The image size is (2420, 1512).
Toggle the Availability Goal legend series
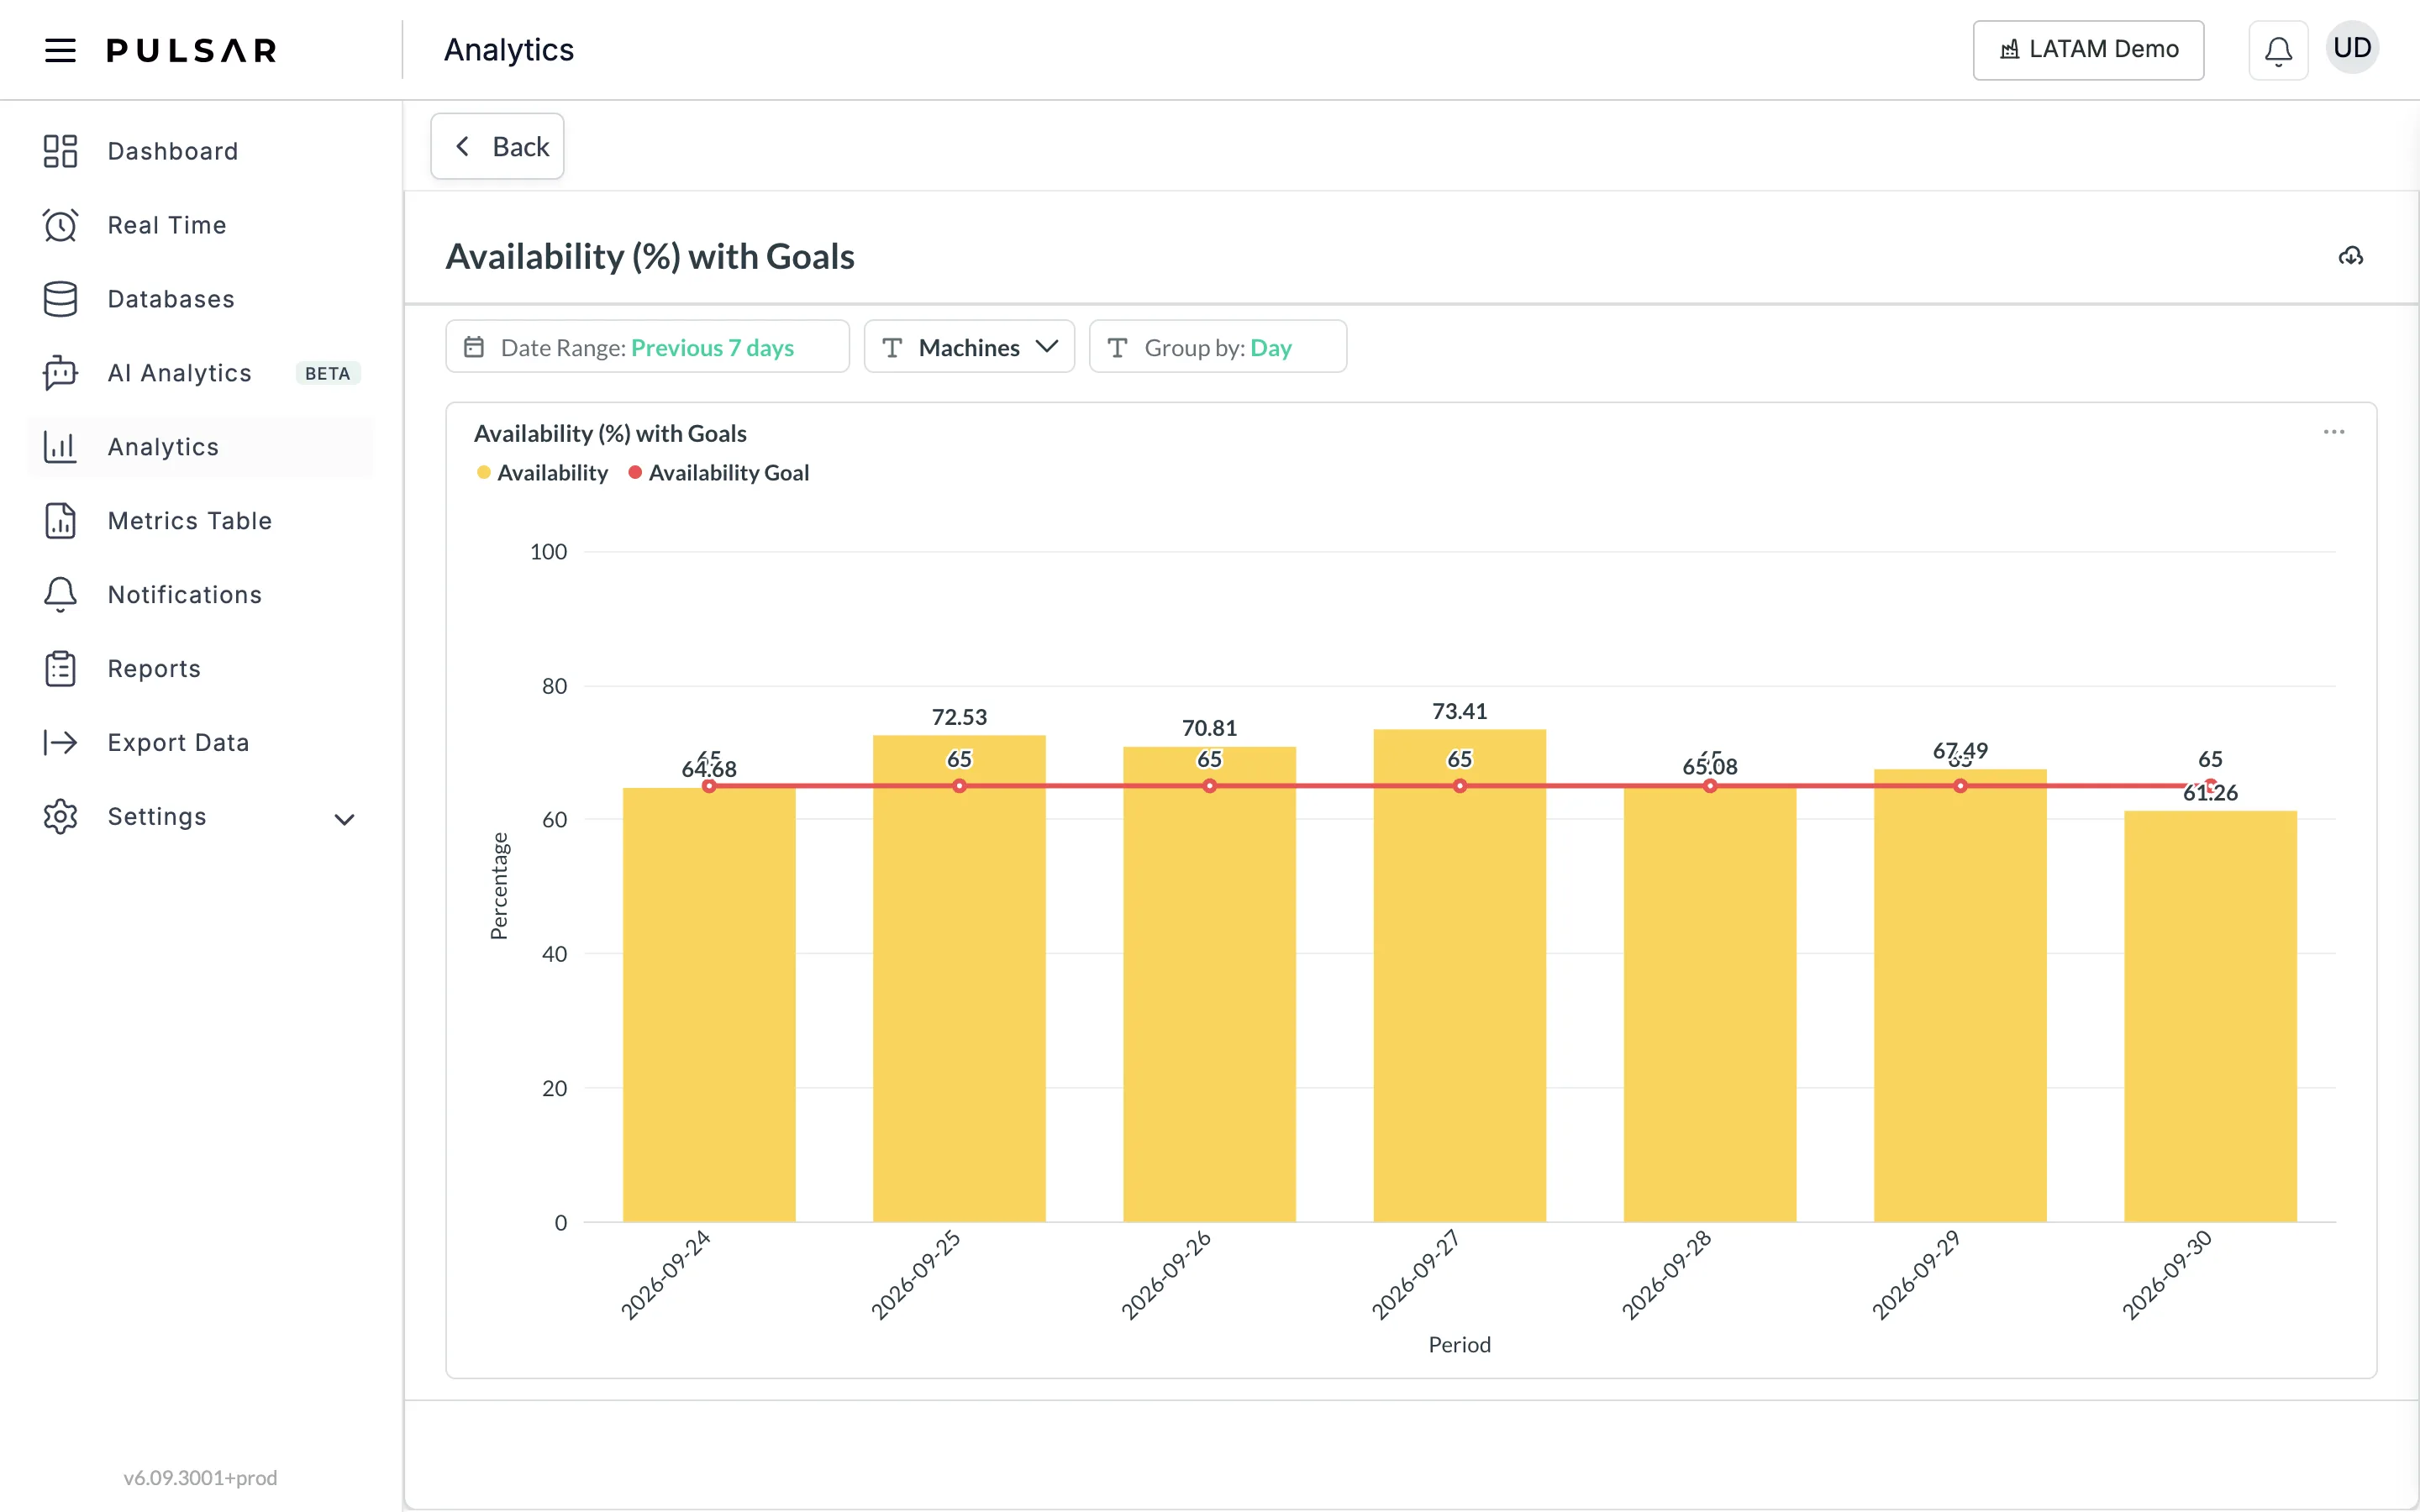click(719, 473)
